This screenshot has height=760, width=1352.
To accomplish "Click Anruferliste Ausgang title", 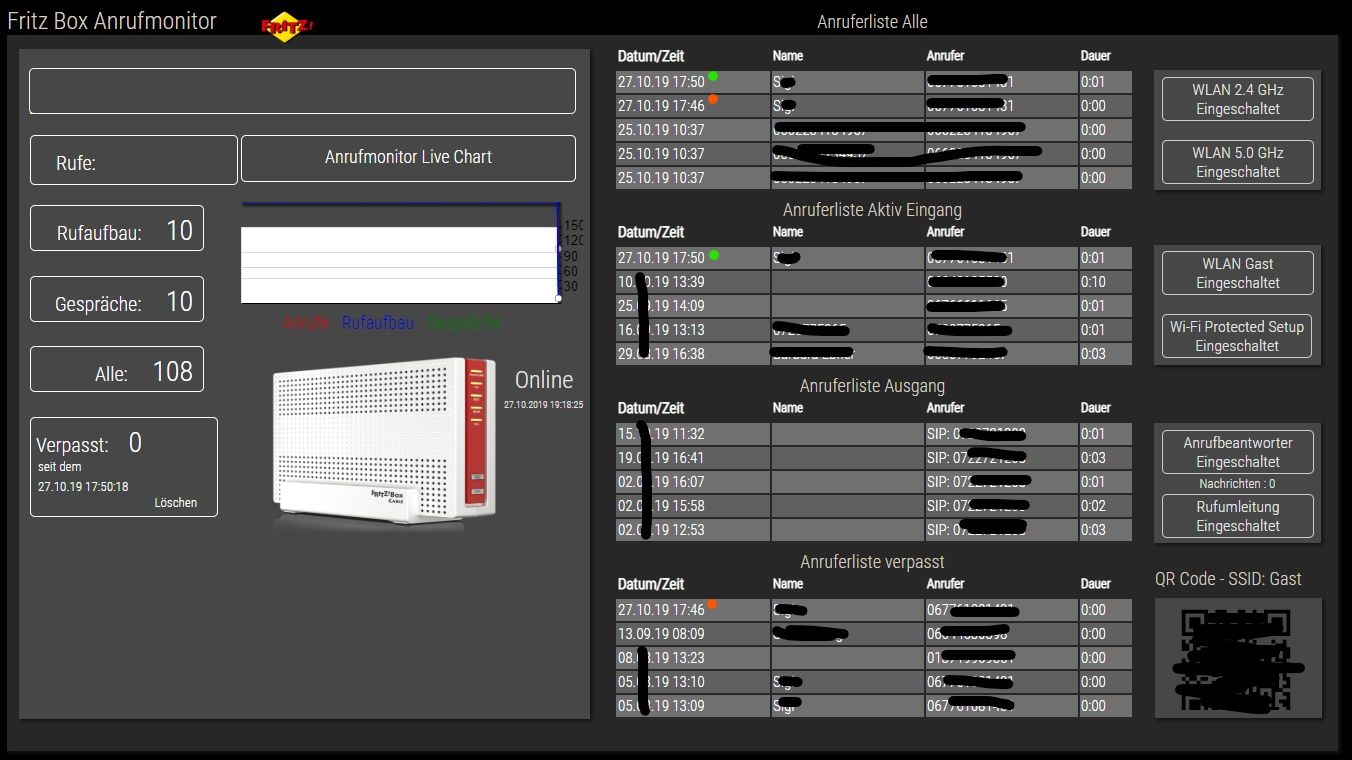I will click(x=872, y=386).
